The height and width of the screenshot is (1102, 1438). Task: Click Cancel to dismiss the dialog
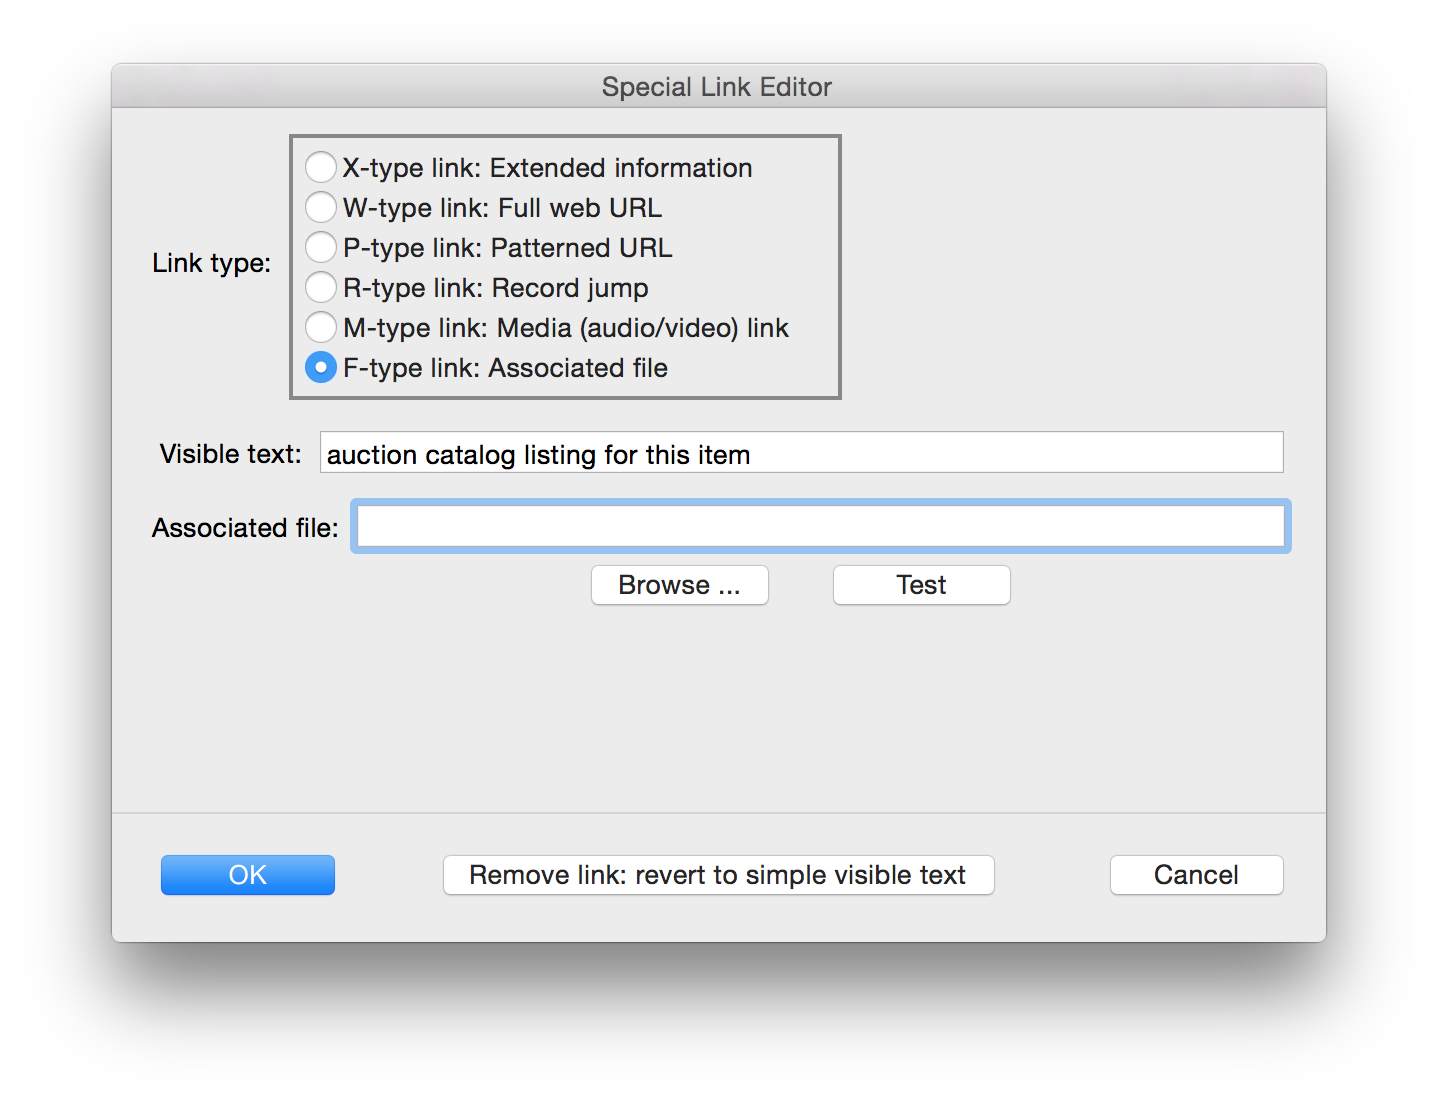(x=1196, y=874)
